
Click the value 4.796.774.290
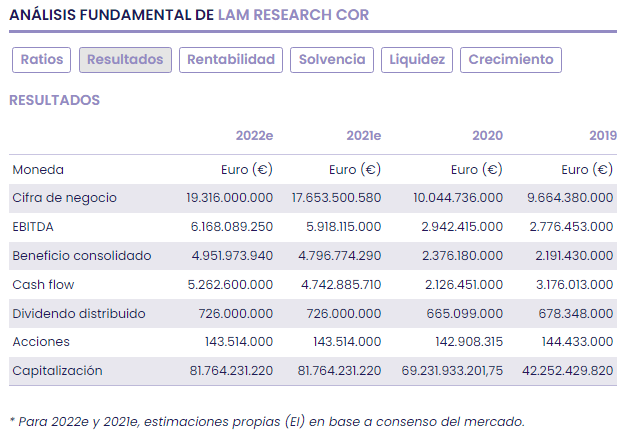340,256
